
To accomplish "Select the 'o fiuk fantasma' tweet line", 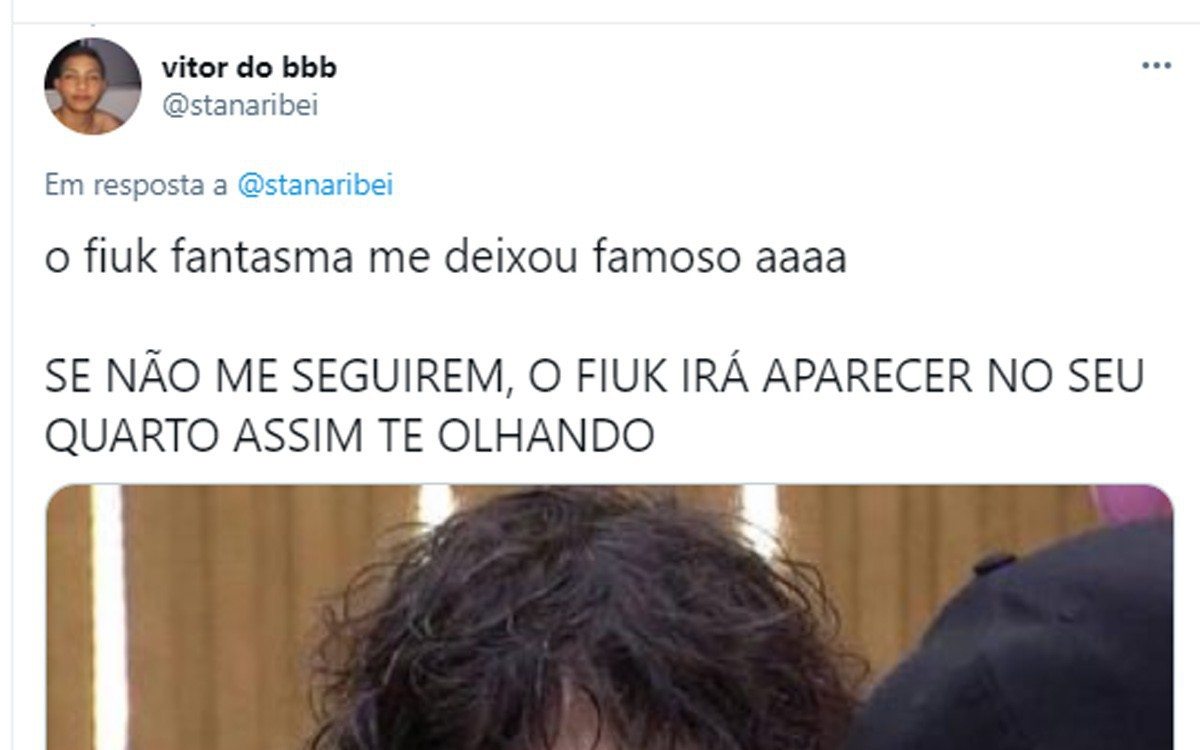I will [445, 259].
